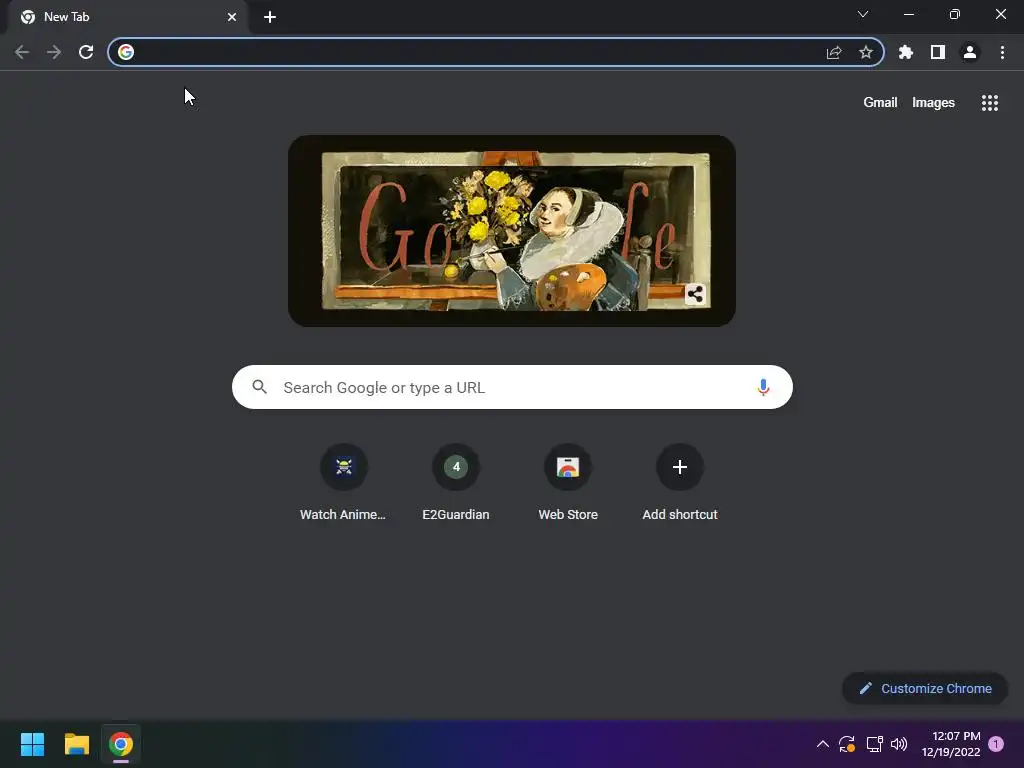
Task: Open Images link
Action: 933,103
